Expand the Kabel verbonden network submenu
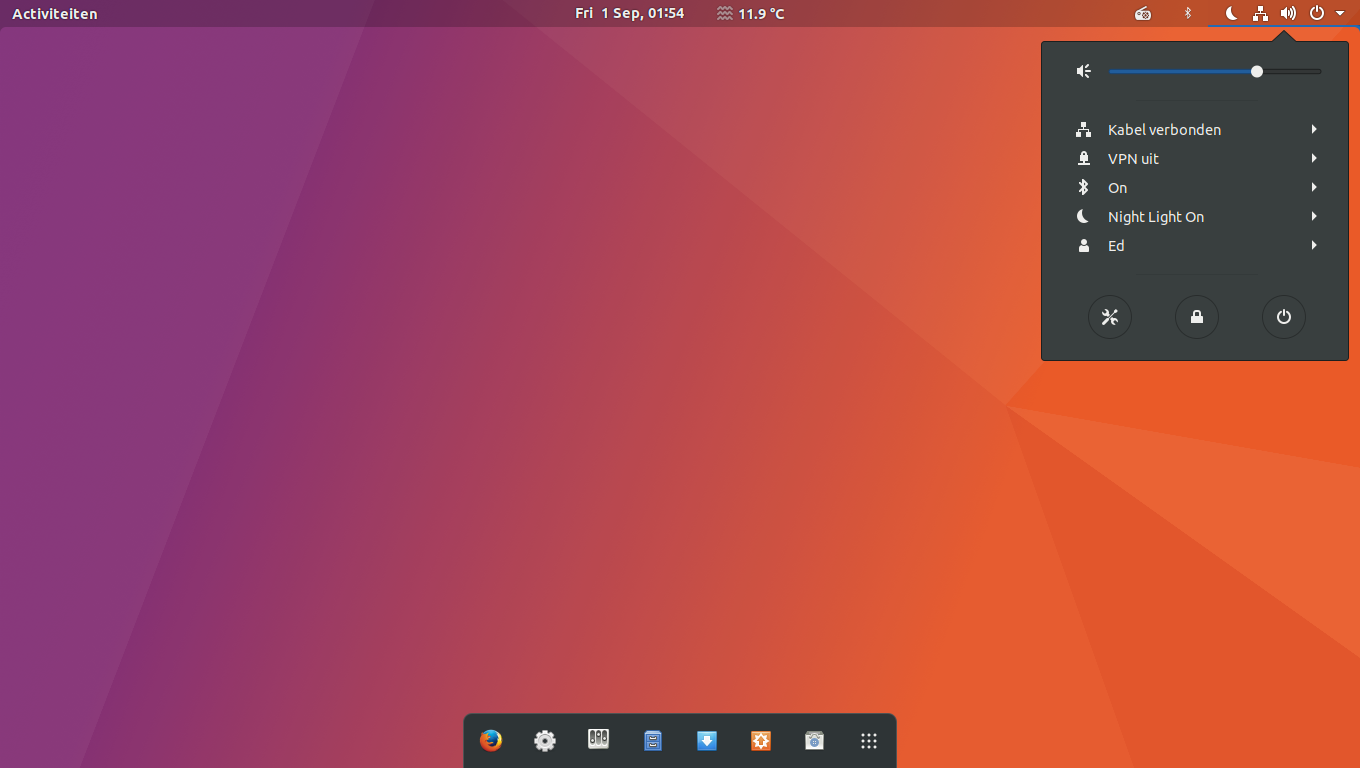The image size is (1360, 768). click(x=1195, y=129)
